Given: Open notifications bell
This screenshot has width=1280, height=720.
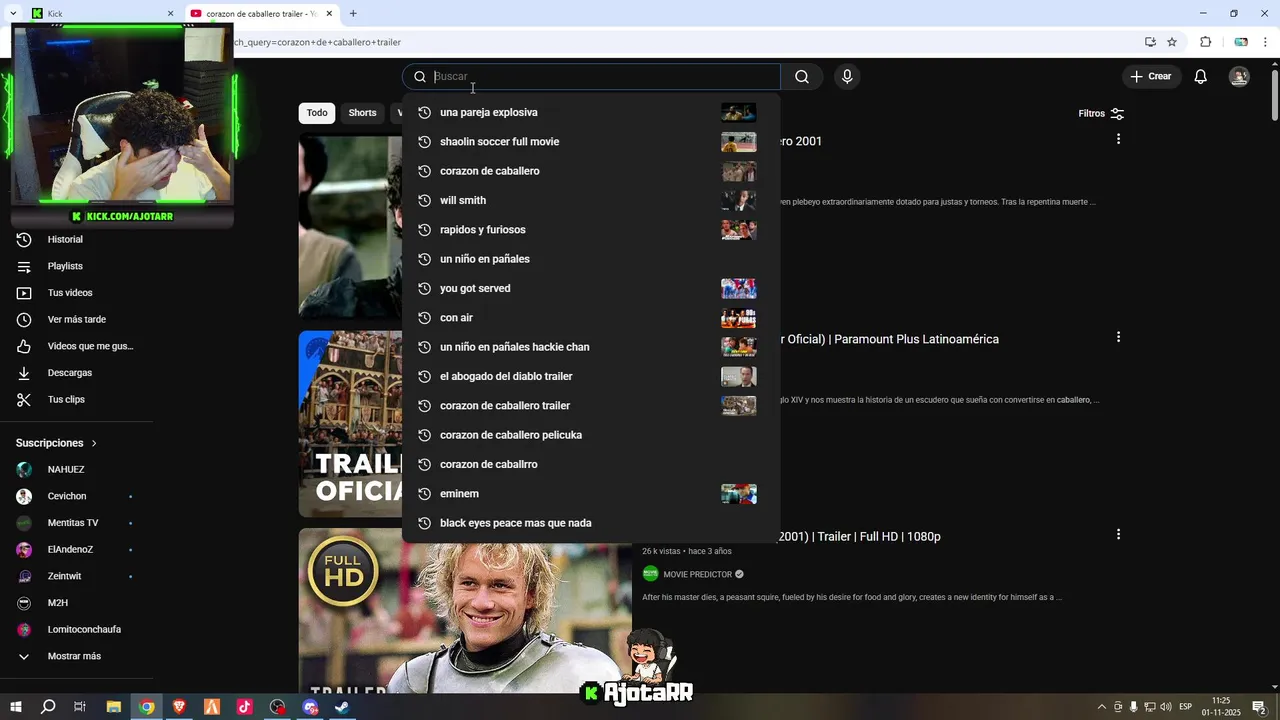Looking at the screenshot, I should 1201,77.
